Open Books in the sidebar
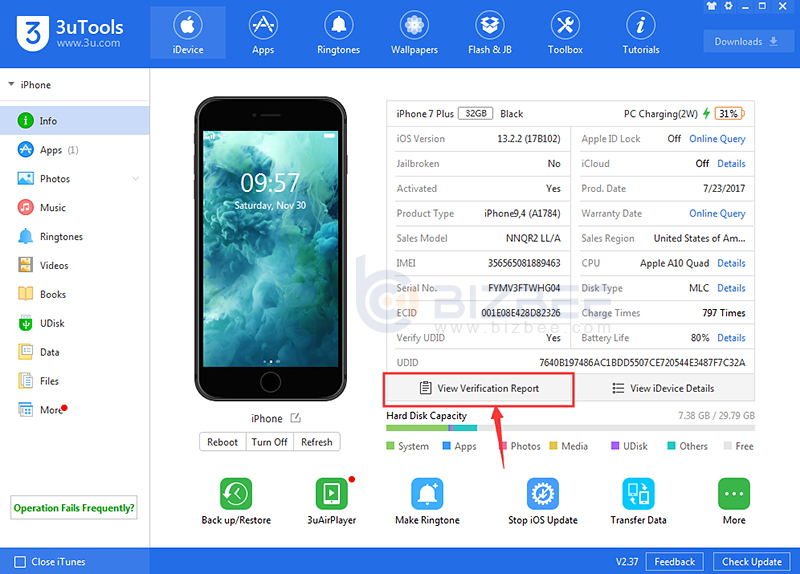800x574 pixels. (74, 294)
